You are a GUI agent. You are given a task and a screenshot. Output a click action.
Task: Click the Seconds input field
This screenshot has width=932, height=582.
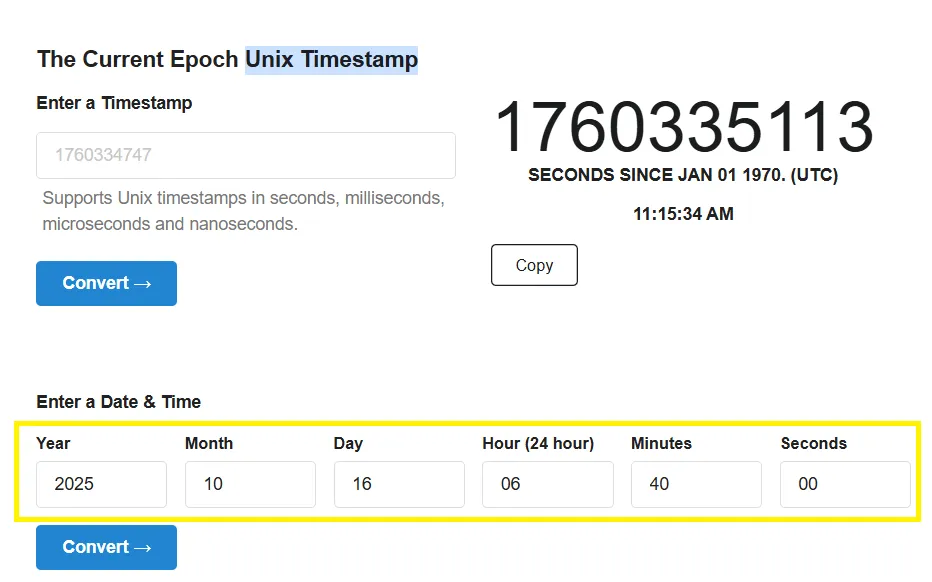point(845,484)
